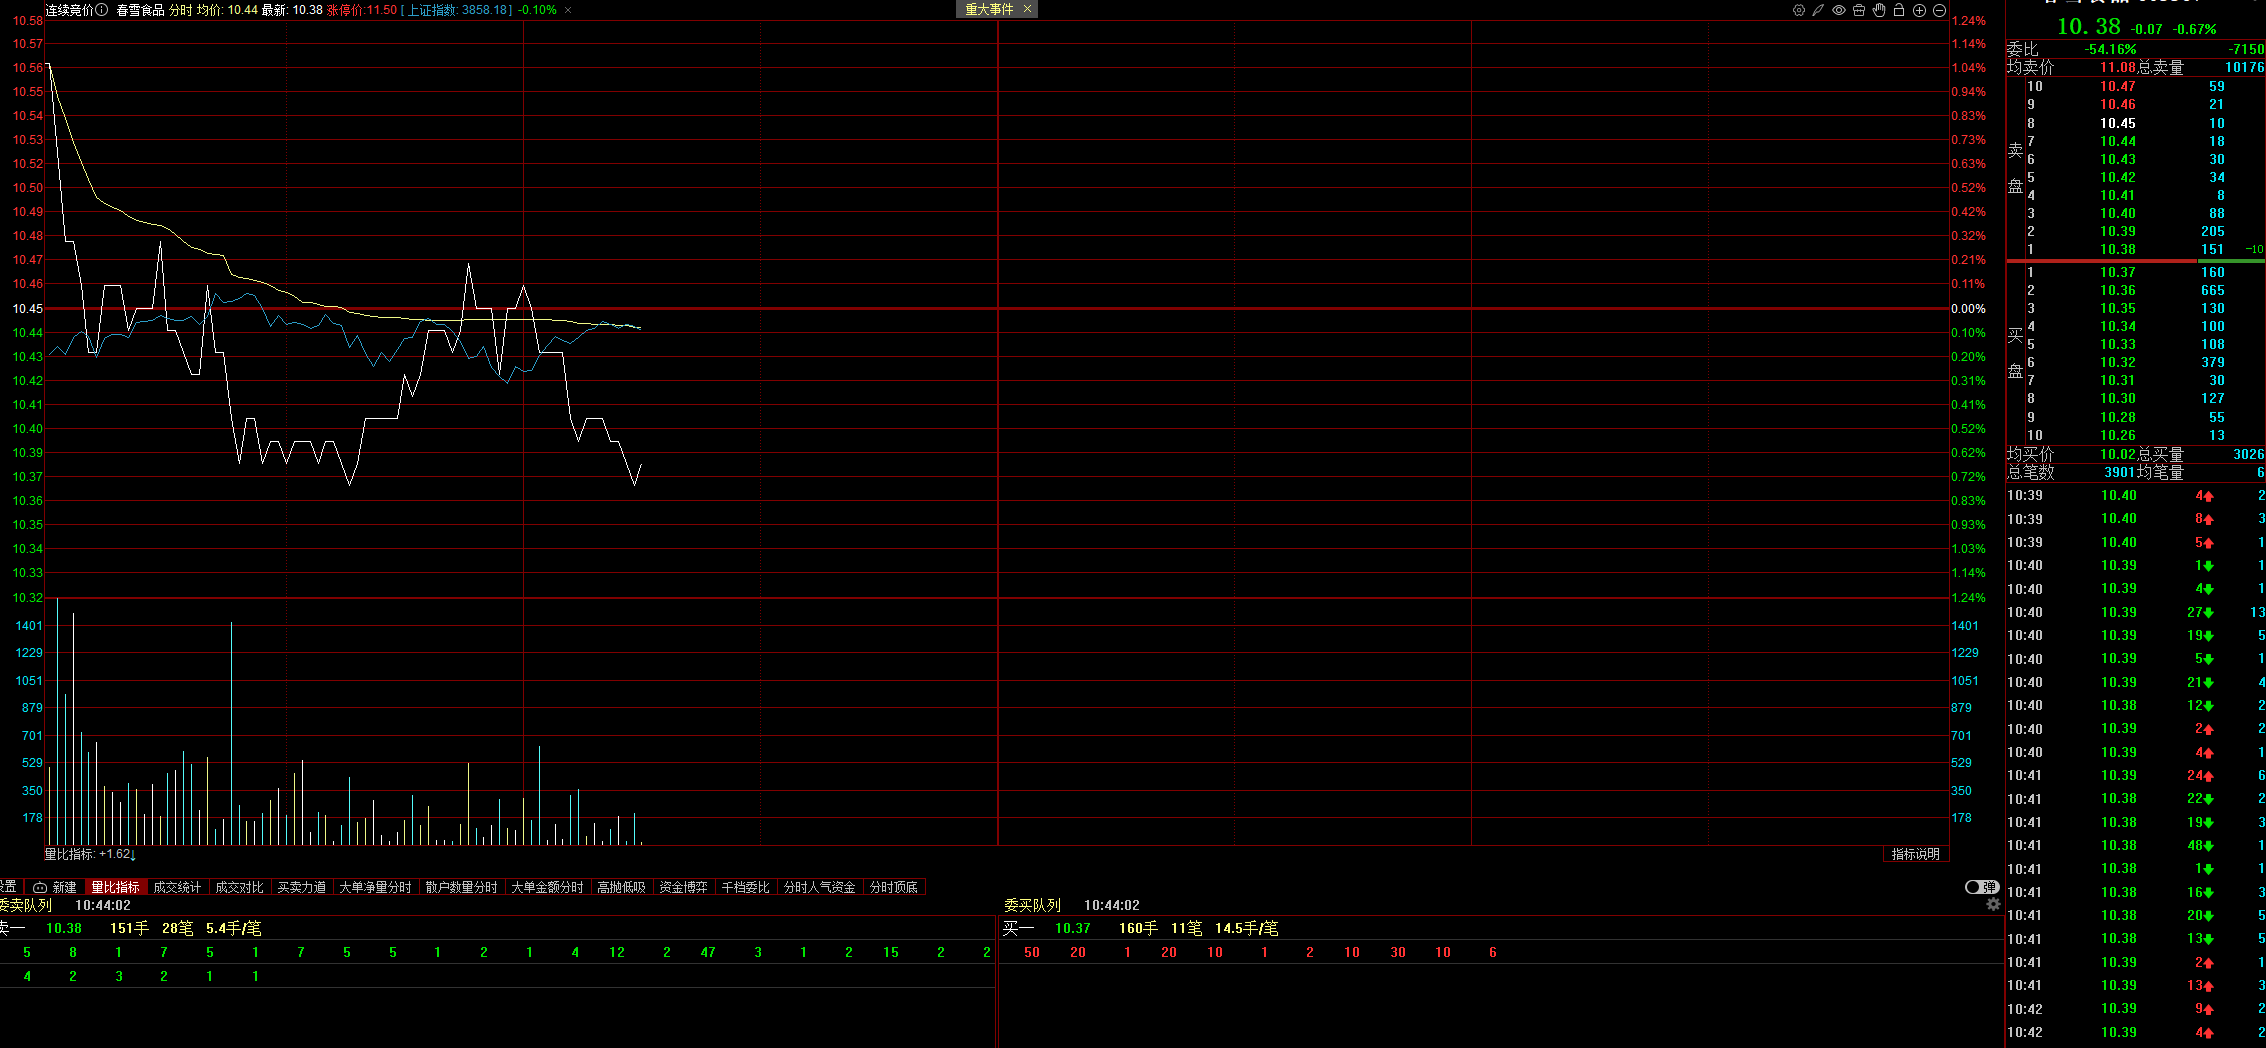Toggle the unlock padlock icon
2266x1048 pixels.
1899,10
